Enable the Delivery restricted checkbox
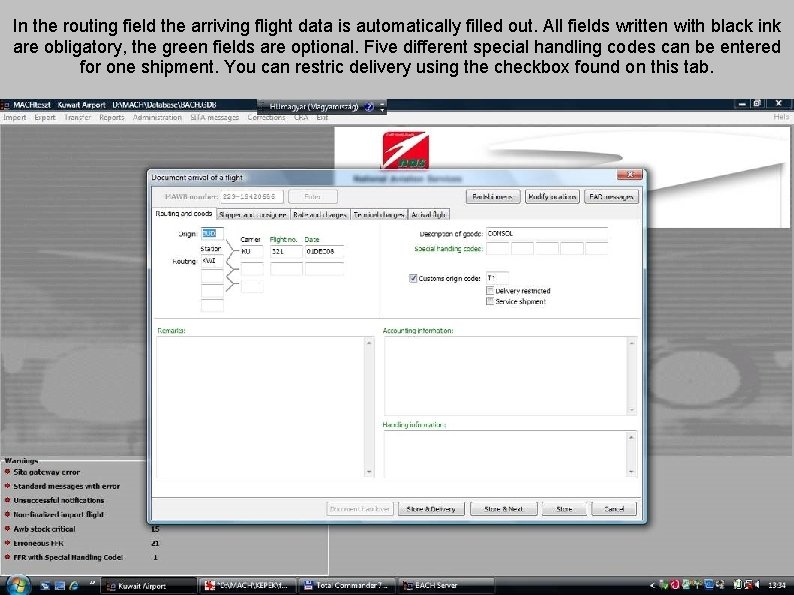Viewport: 794px width, 595px height. tap(490, 291)
